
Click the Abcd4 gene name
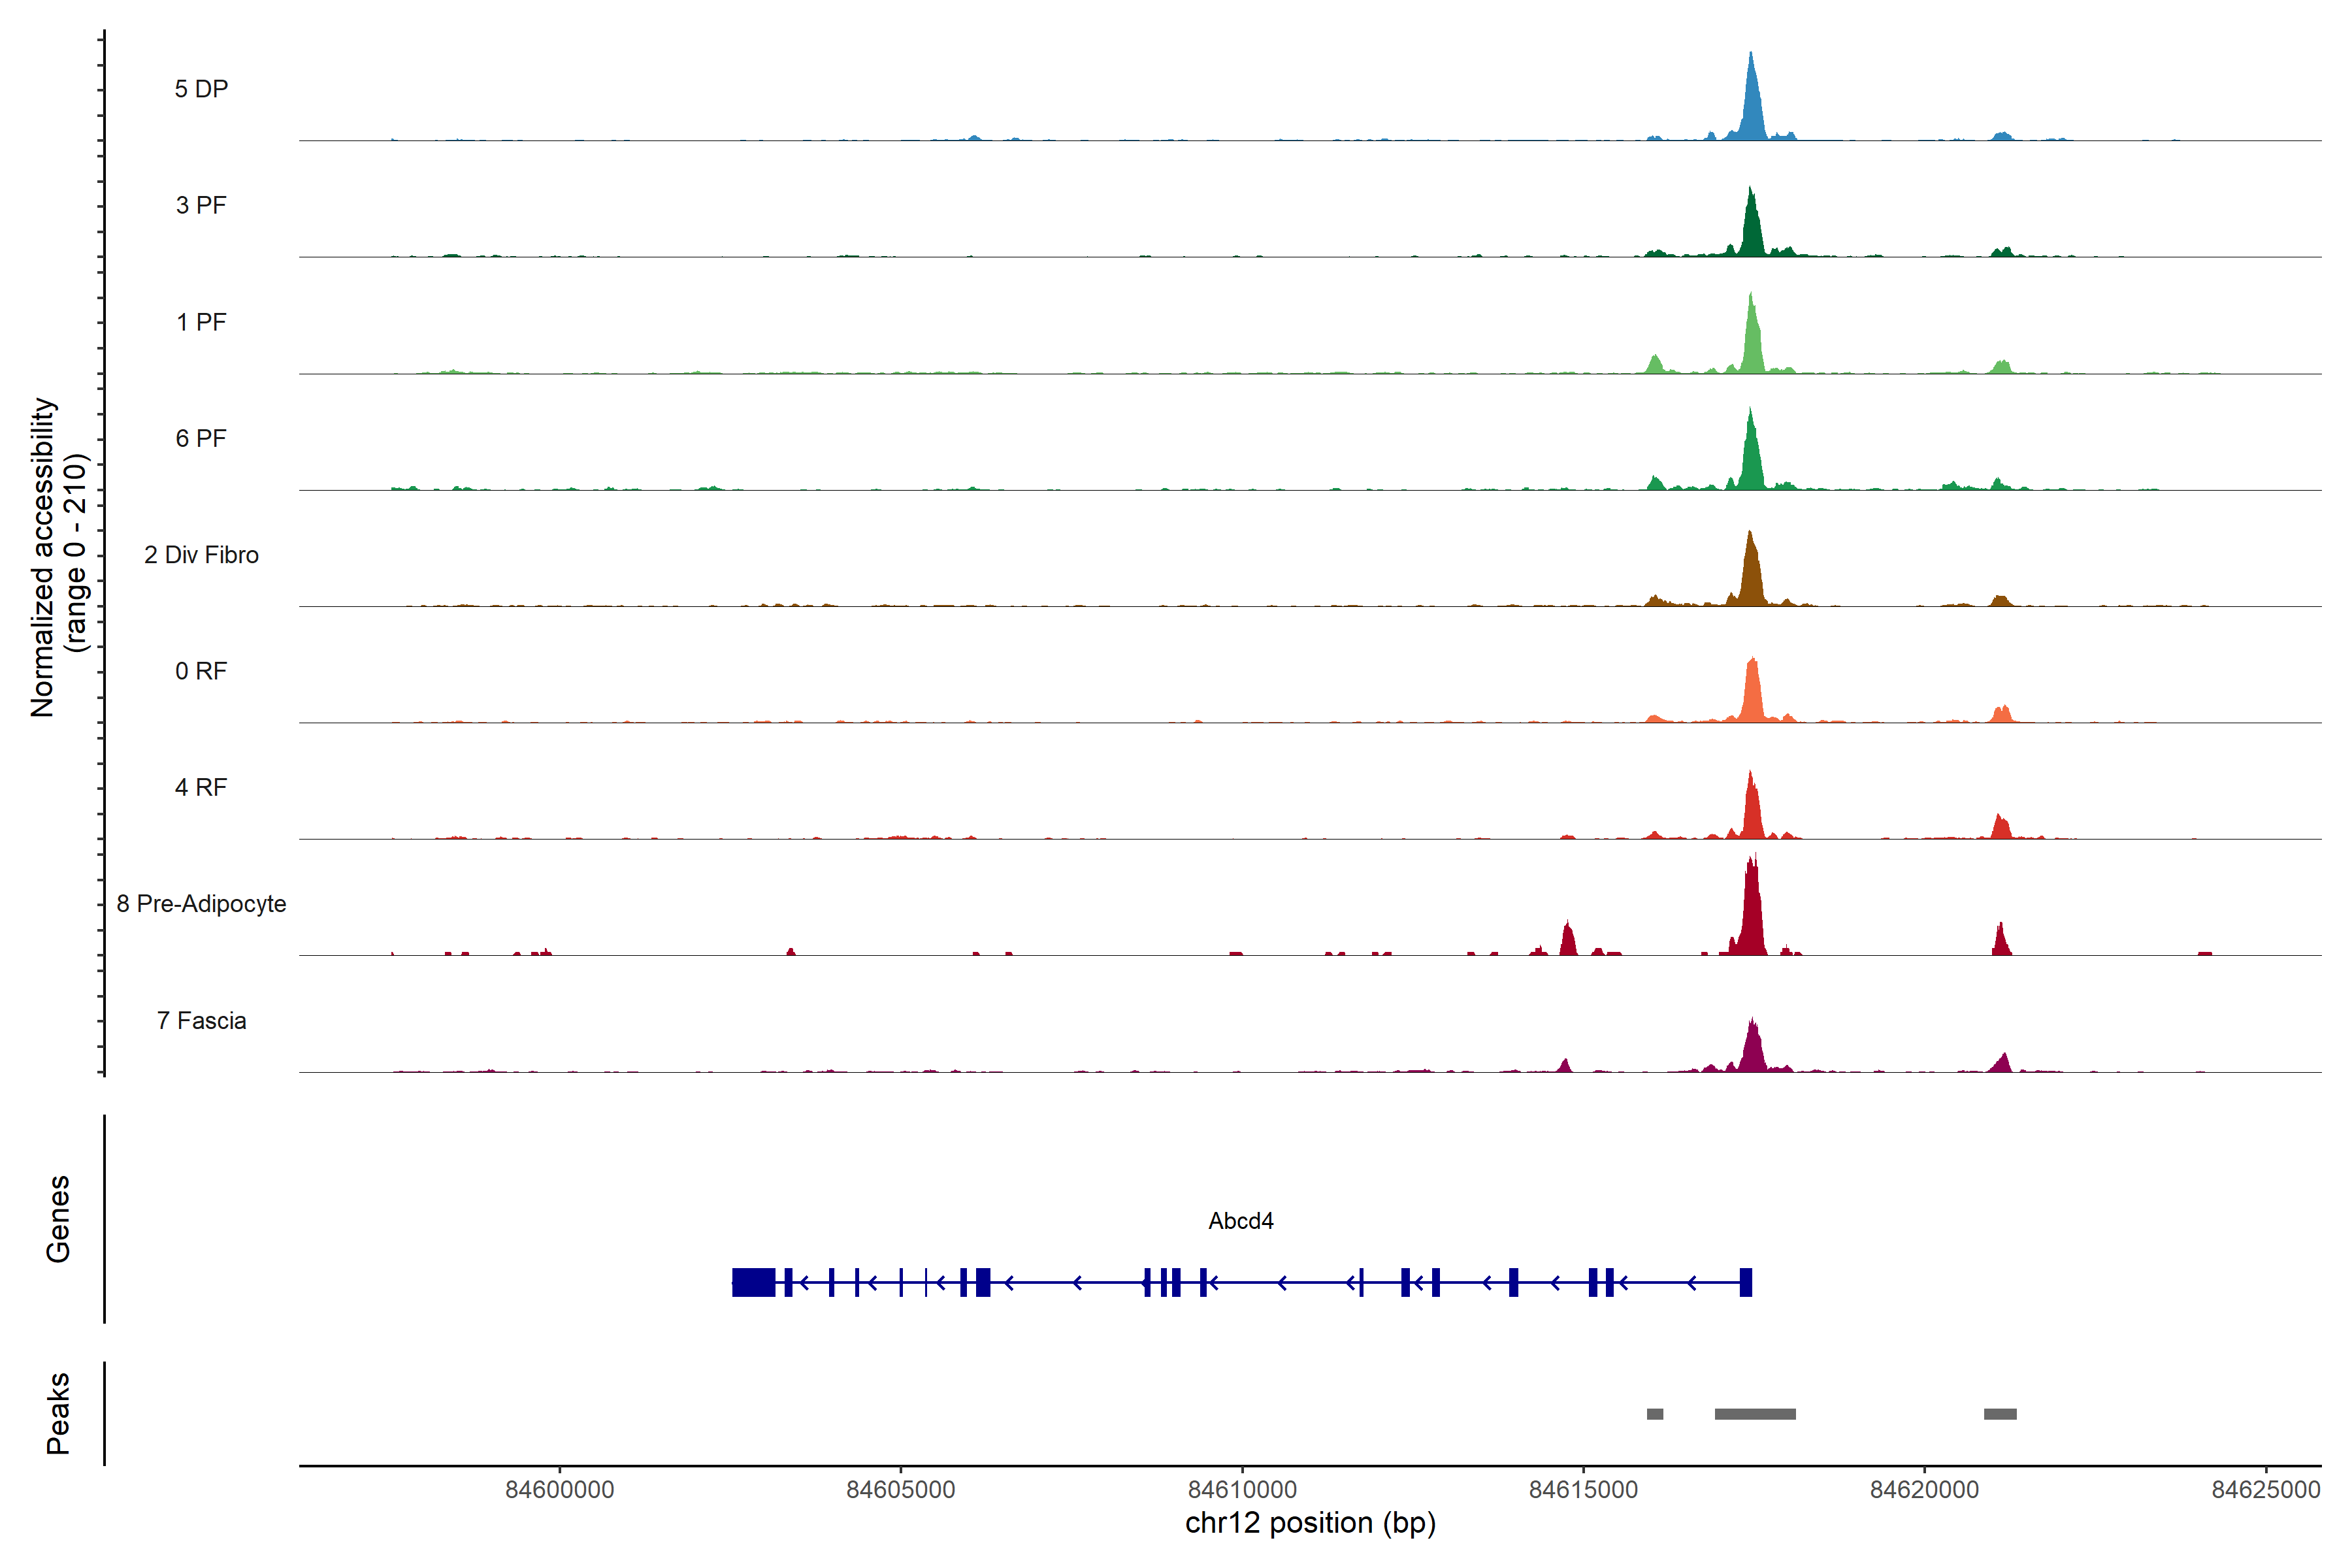(1240, 1221)
